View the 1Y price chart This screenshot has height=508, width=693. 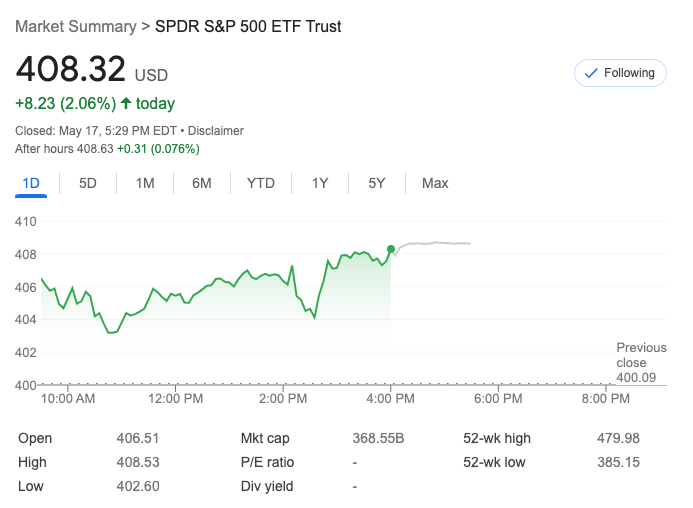click(320, 183)
